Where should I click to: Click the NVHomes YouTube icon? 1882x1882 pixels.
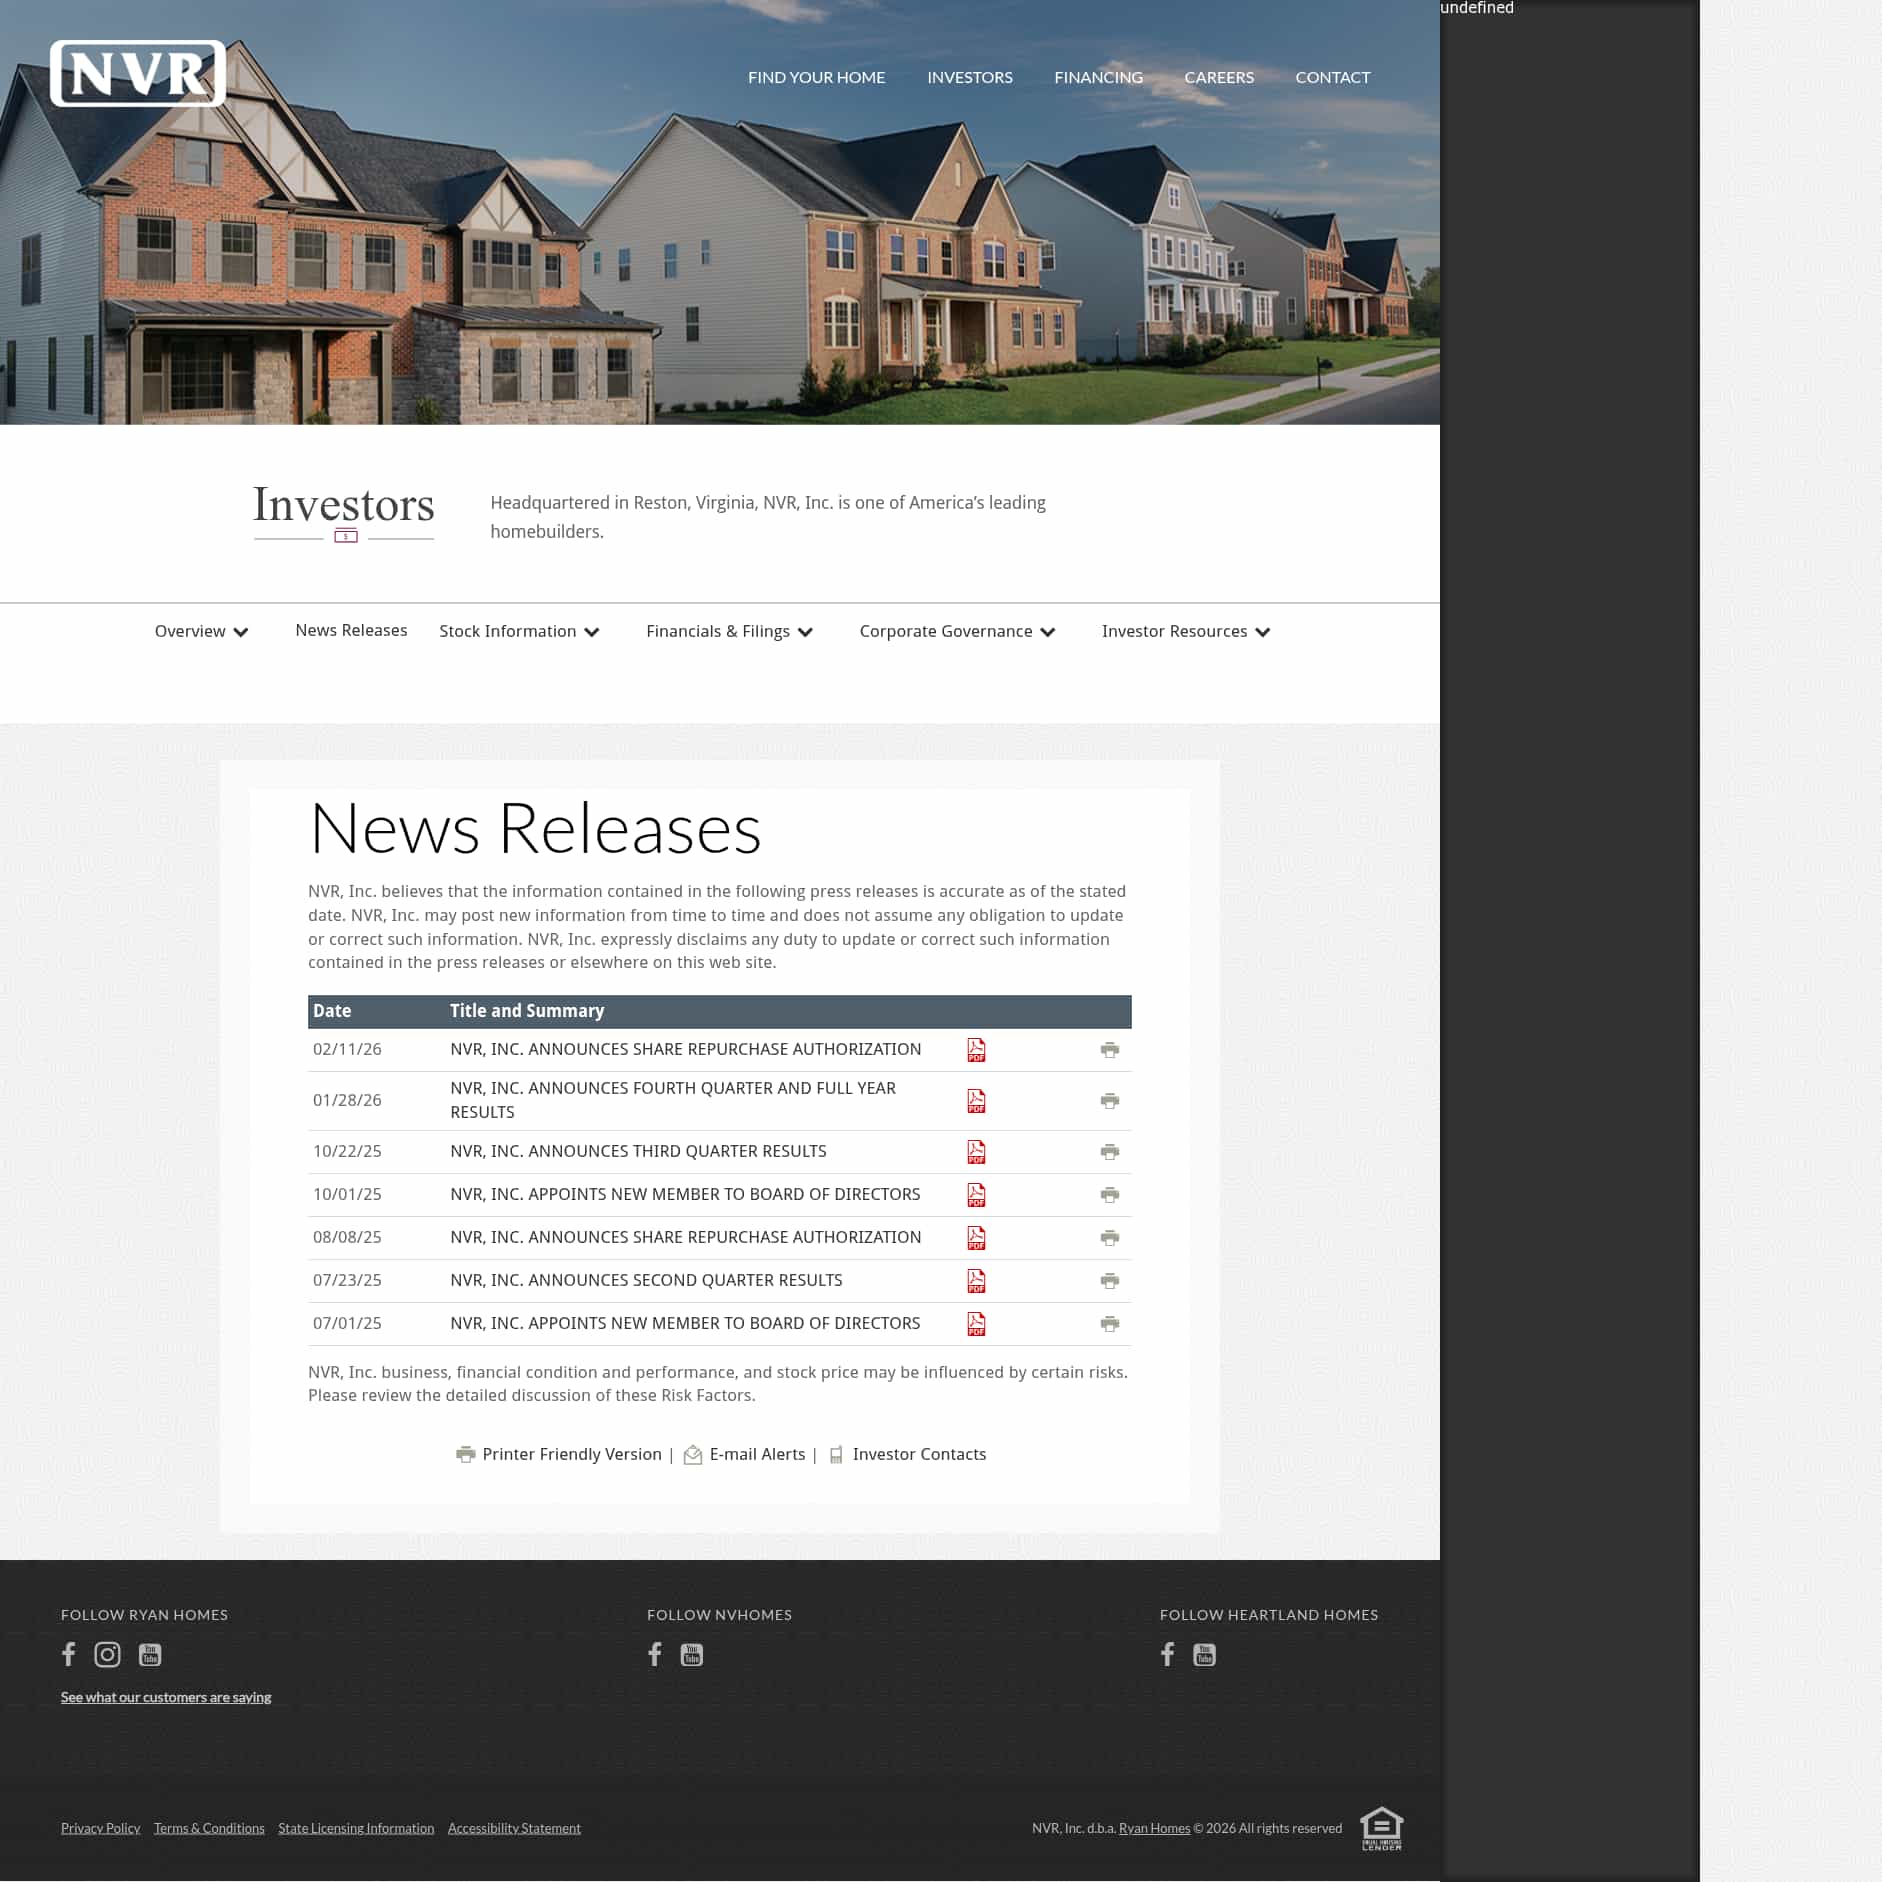tap(692, 1655)
